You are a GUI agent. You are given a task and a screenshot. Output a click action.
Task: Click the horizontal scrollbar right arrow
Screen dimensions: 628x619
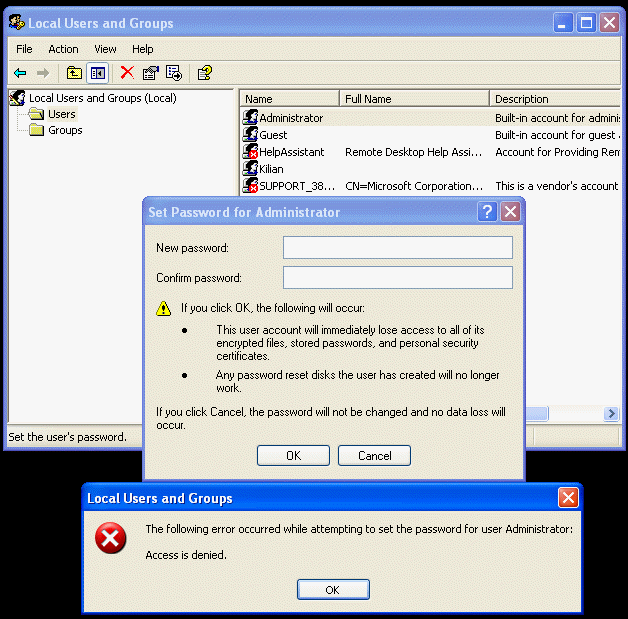click(x=611, y=414)
